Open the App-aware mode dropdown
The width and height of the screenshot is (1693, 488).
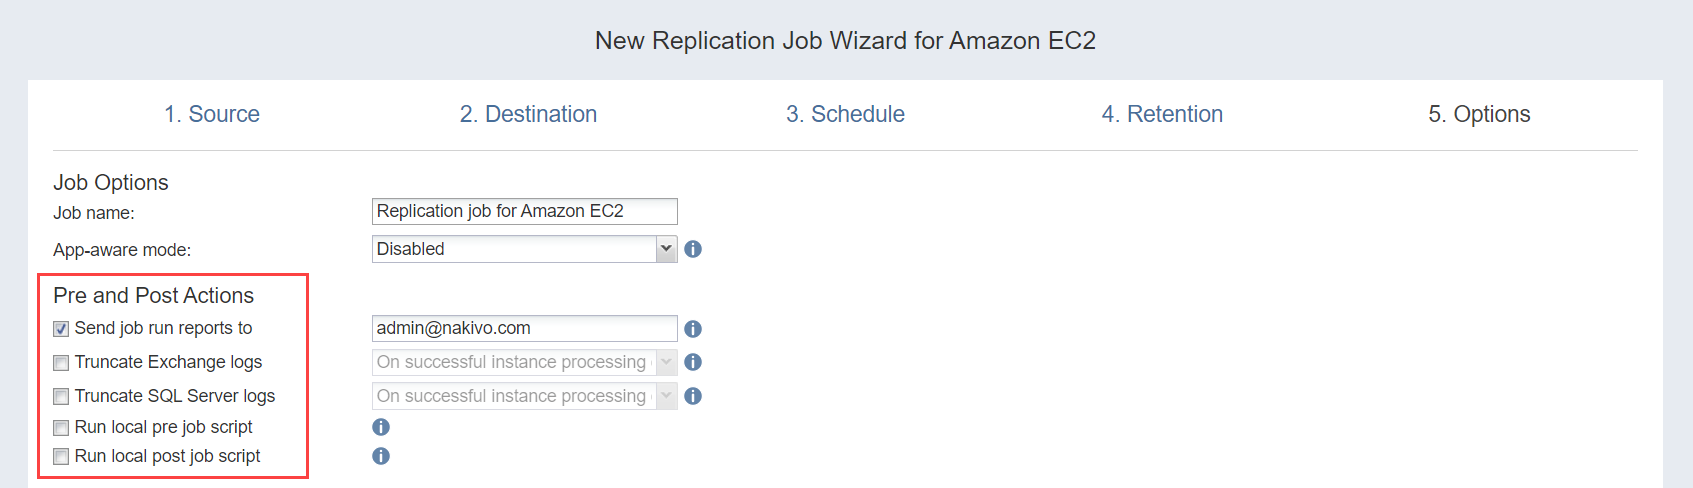click(666, 249)
